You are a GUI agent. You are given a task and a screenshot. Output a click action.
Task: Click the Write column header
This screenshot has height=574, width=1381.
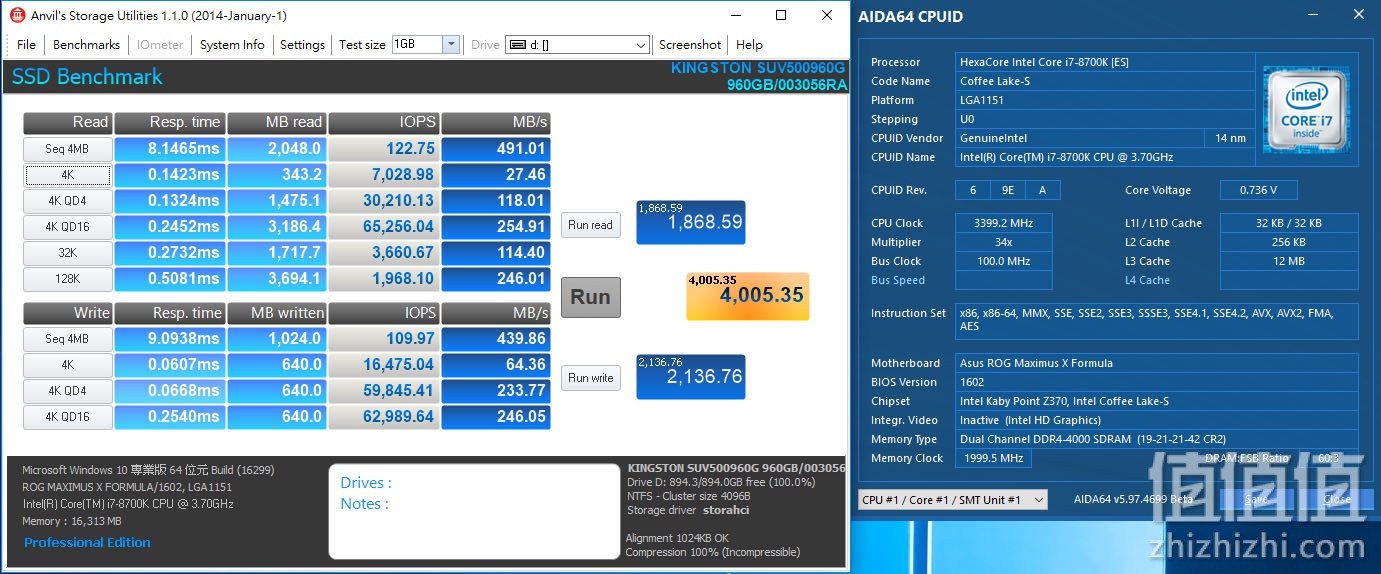[x=67, y=313]
